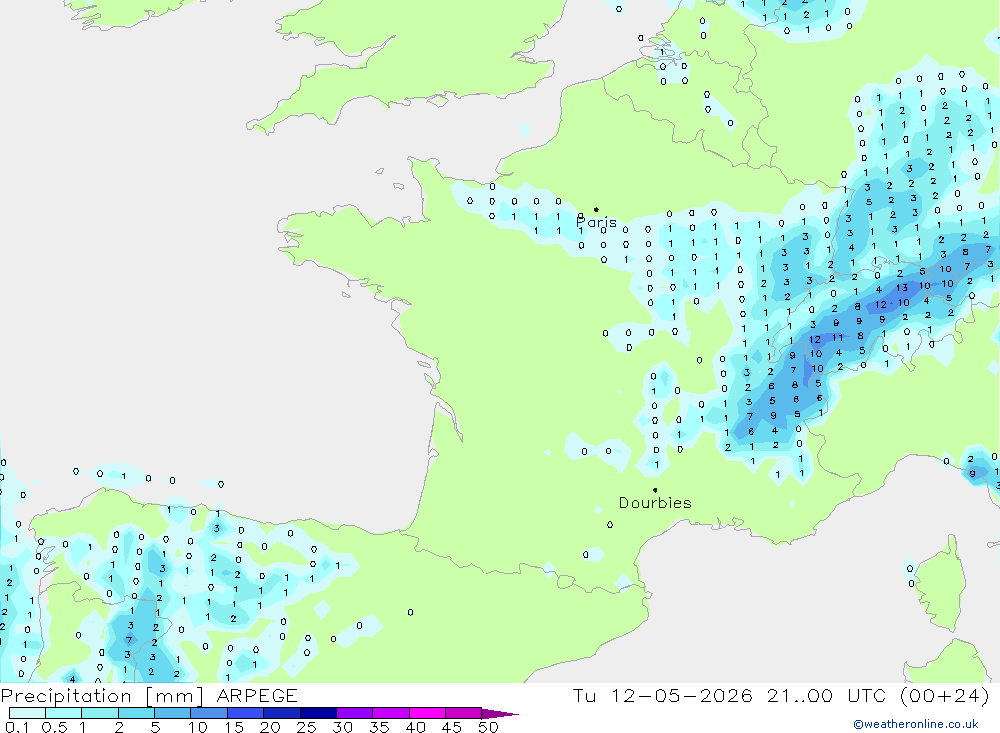Click the purple over-50 legend arrow tip
The image size is (1000, 733).
[x=501, y=713]
